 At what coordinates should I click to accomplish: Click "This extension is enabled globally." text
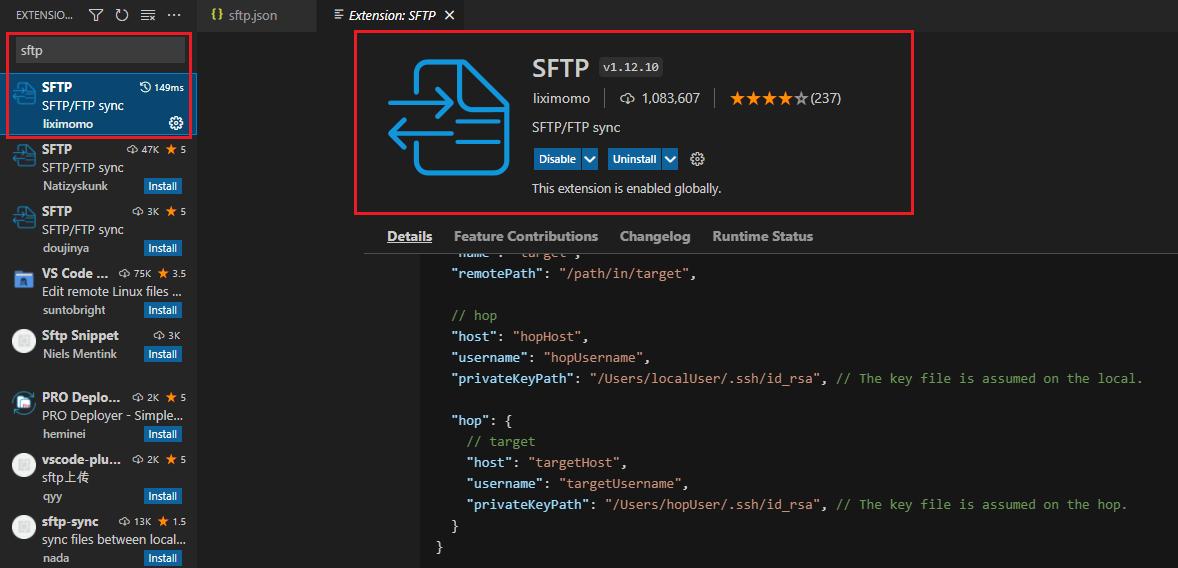[627, 189]
